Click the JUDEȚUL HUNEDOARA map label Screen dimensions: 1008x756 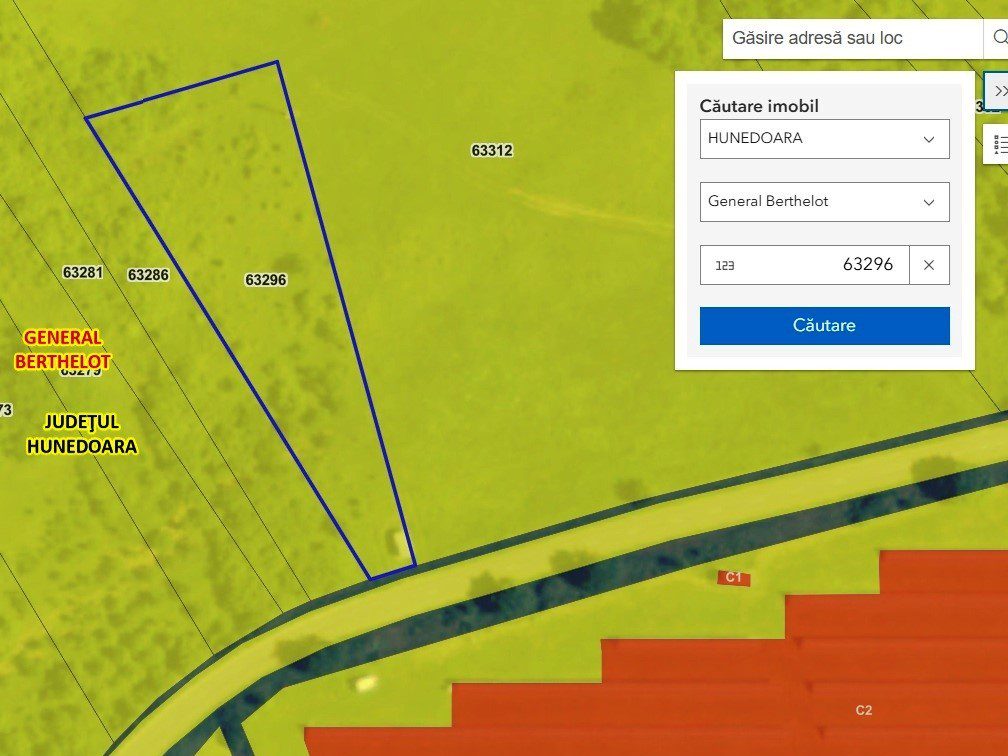point(82,434)
